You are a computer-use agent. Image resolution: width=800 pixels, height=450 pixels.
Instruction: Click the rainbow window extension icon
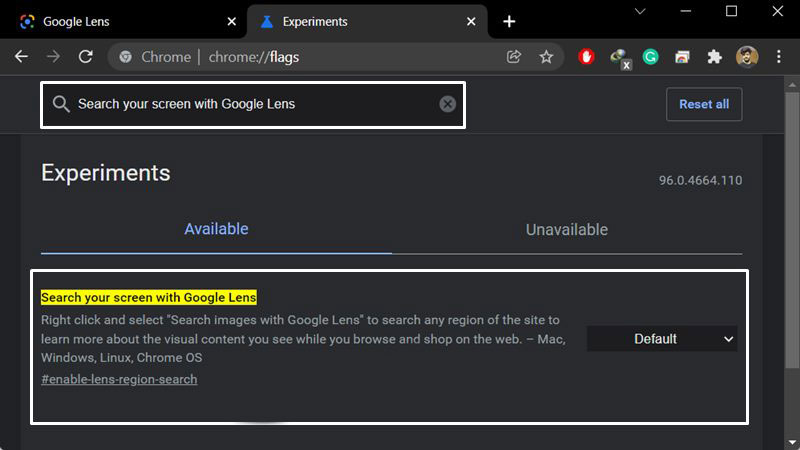tap(682, 57)
